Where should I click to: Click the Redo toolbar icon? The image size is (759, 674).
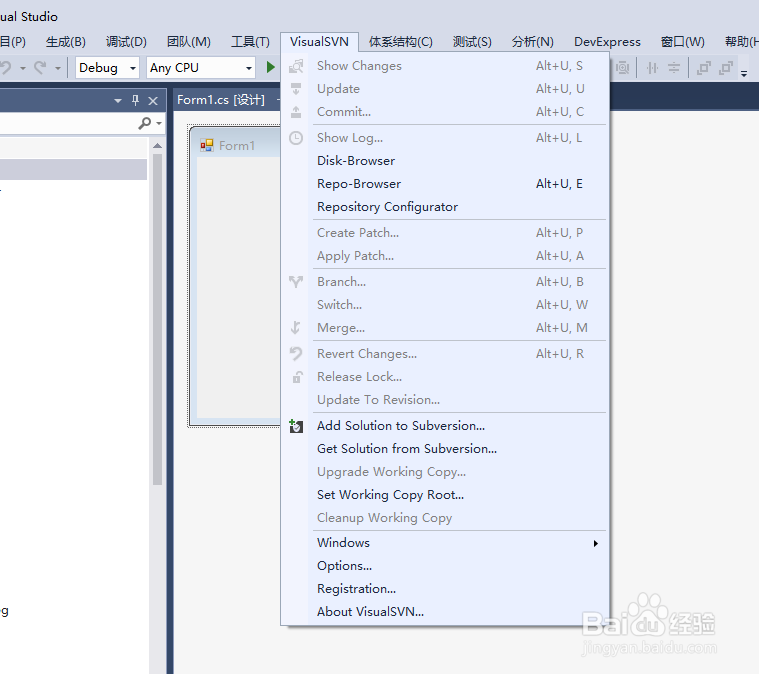pyautogui.click(x=40, y=67)
